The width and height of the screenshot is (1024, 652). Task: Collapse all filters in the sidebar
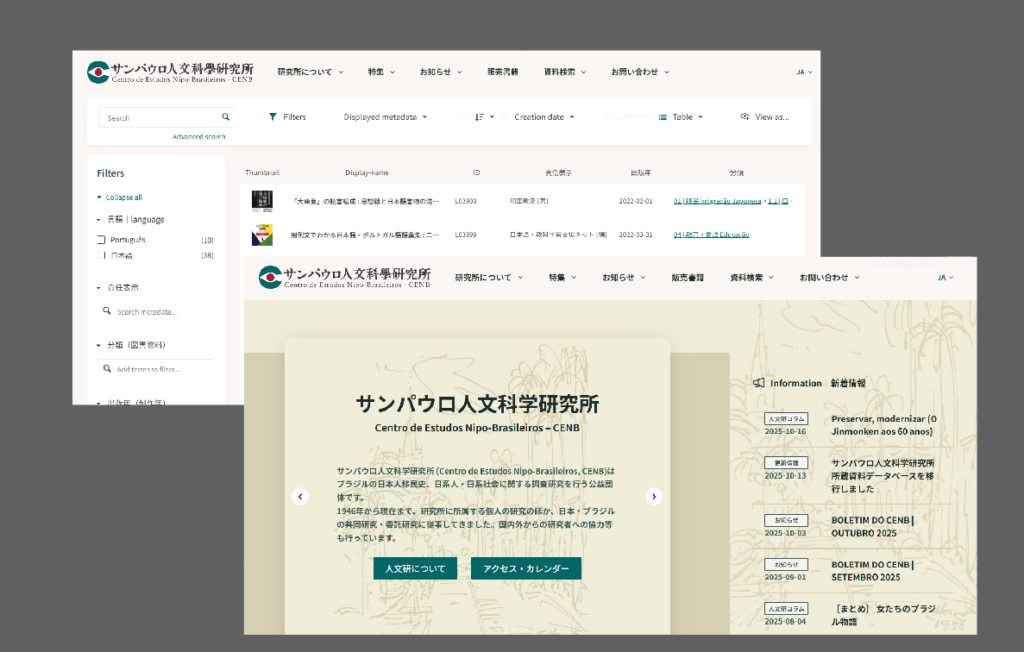[120, 197]
